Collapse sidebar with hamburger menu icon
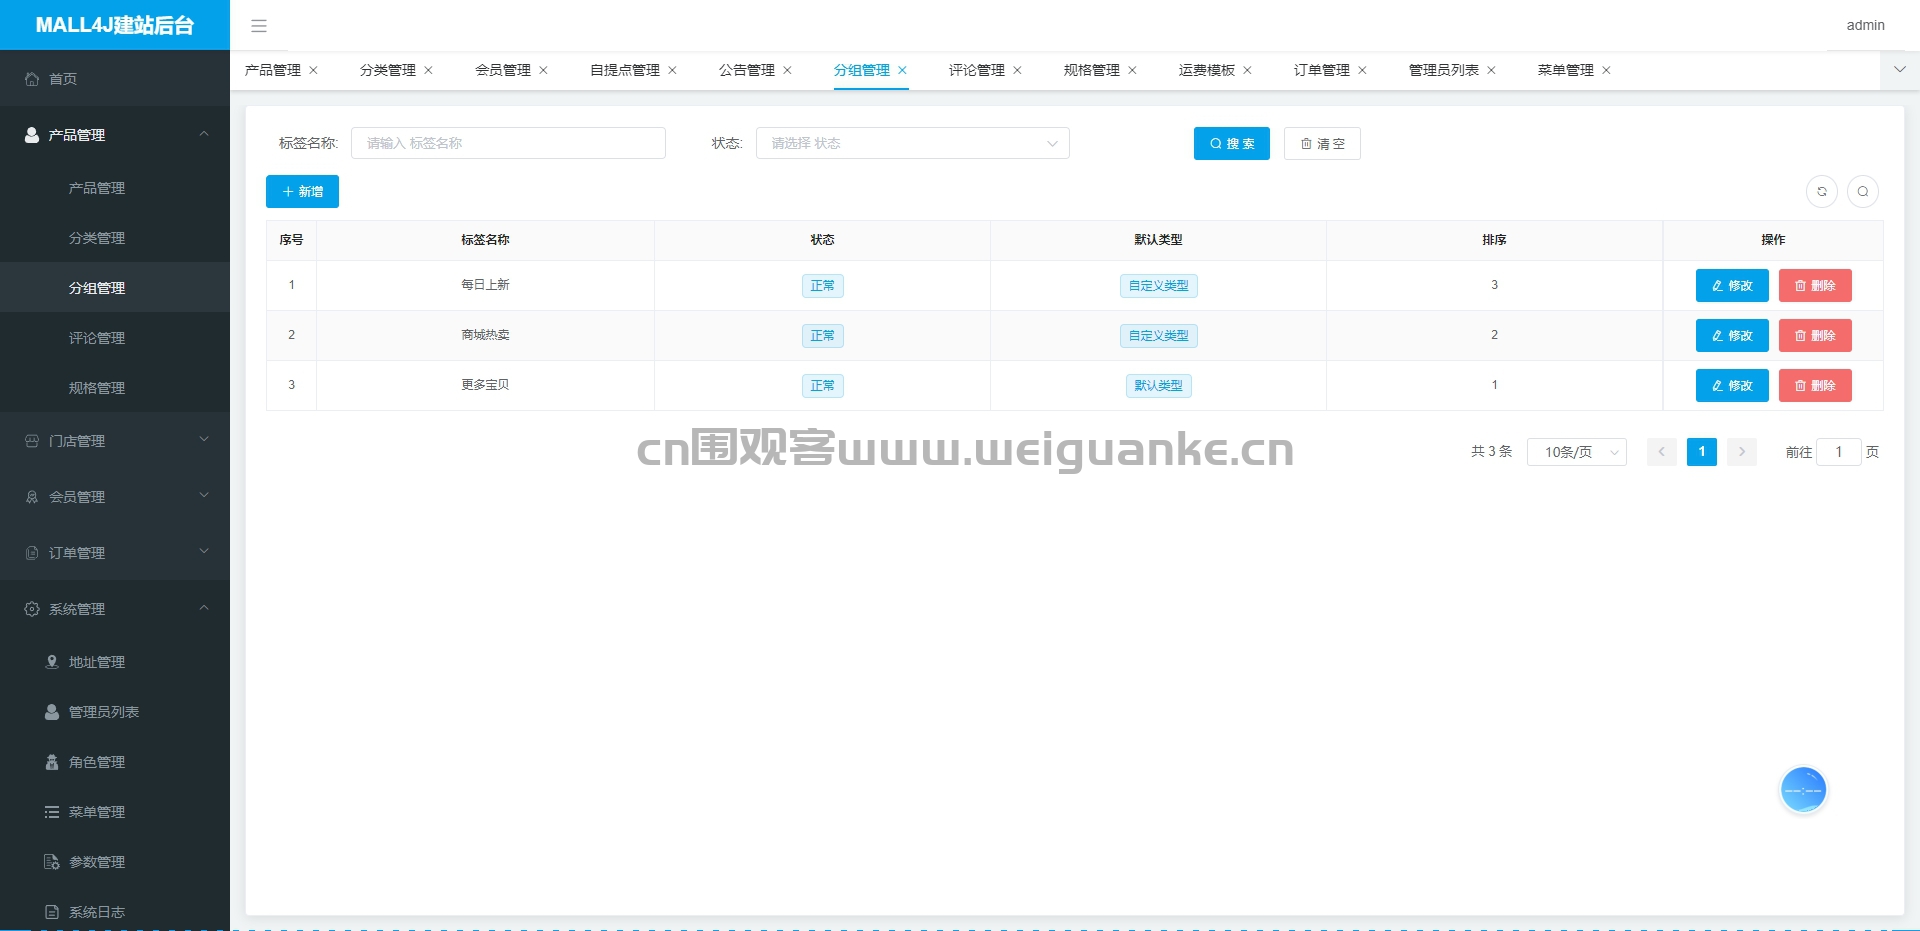The width and height of the screenshot is (1920, 931). pos(259,26)
